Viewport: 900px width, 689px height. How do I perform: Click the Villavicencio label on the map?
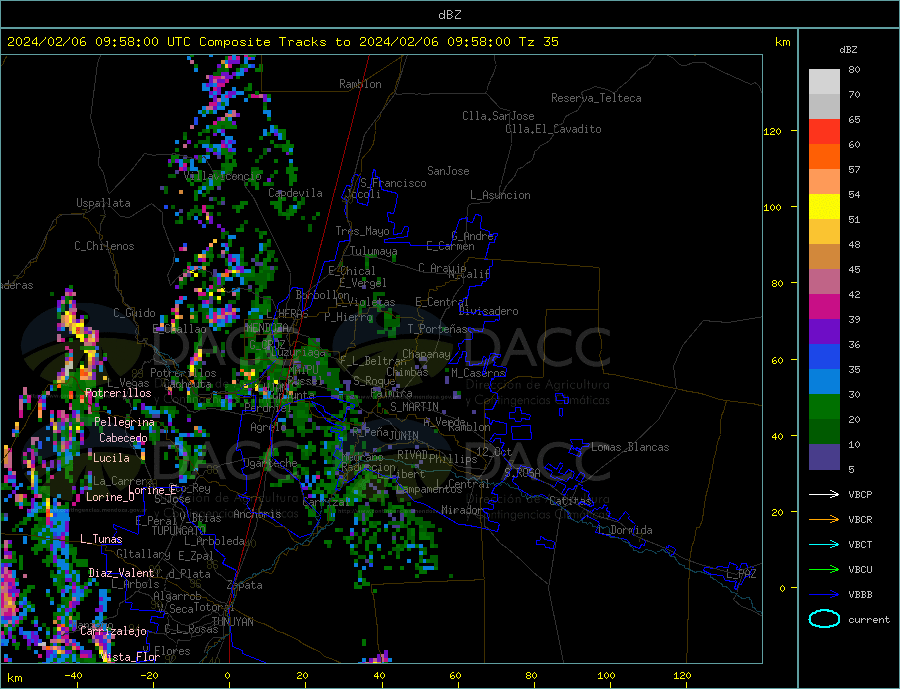tap(223, 176)
